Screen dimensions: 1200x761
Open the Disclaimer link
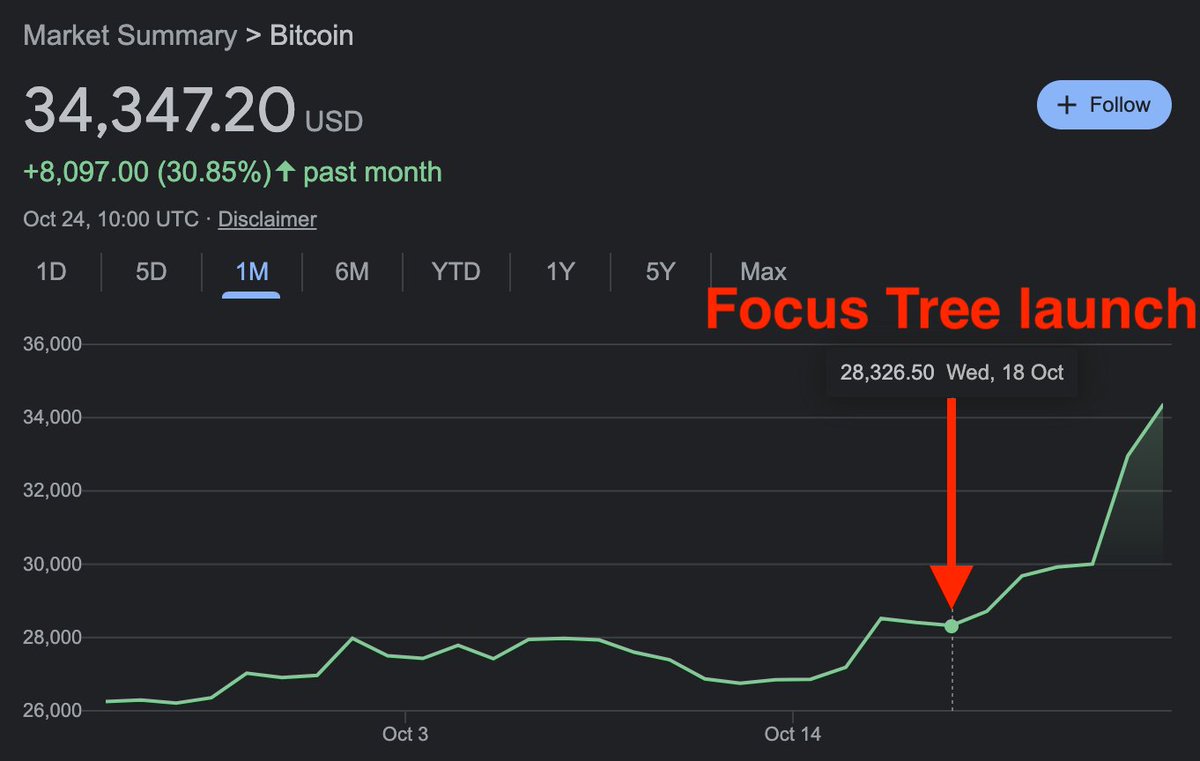point(267,219)
